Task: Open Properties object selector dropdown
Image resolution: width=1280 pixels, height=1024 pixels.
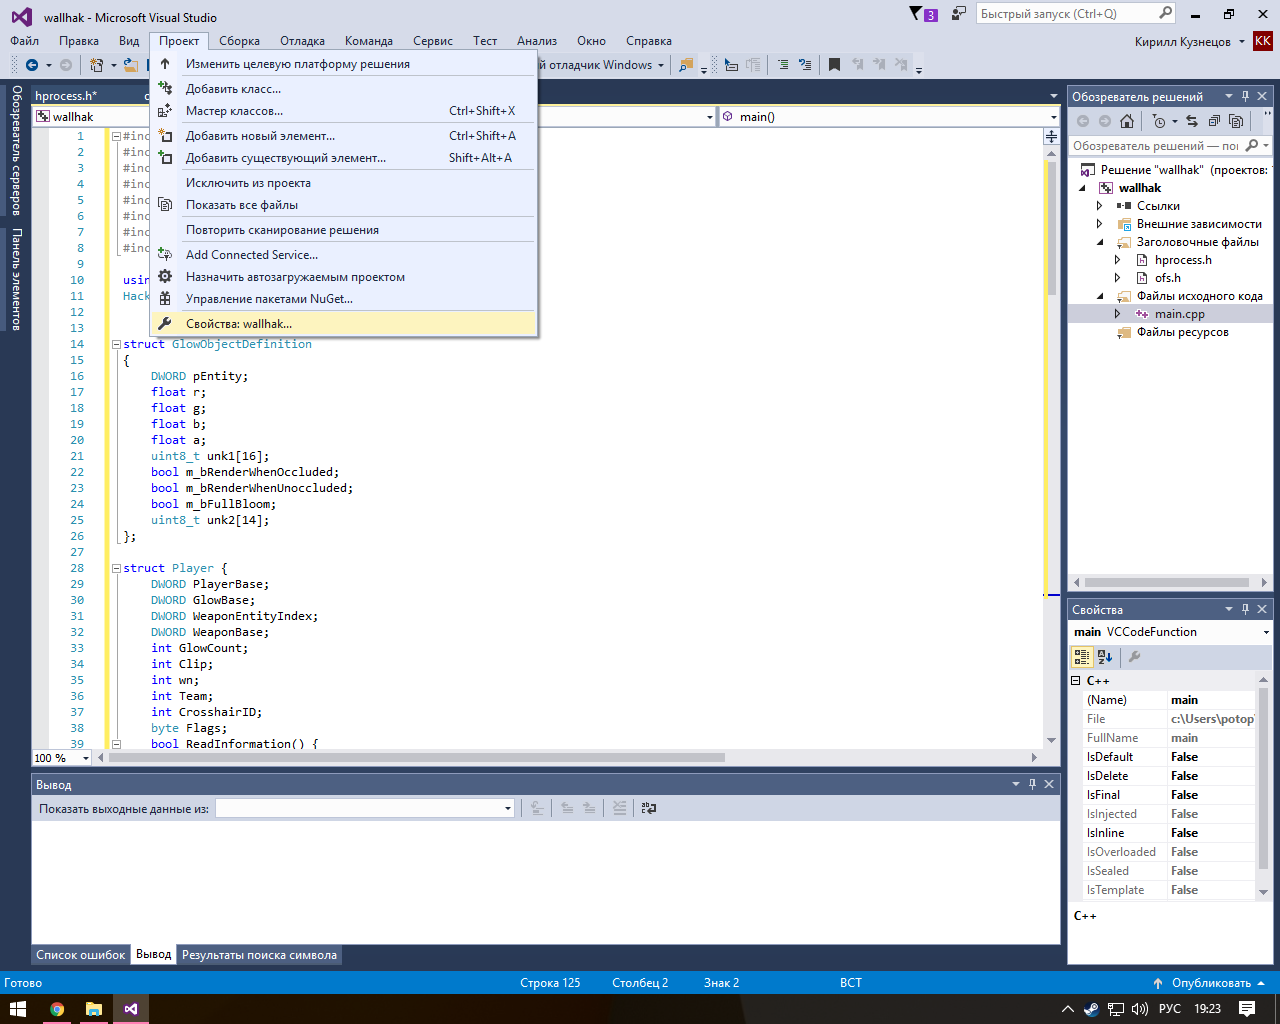Action: (x=1266, y=632)
